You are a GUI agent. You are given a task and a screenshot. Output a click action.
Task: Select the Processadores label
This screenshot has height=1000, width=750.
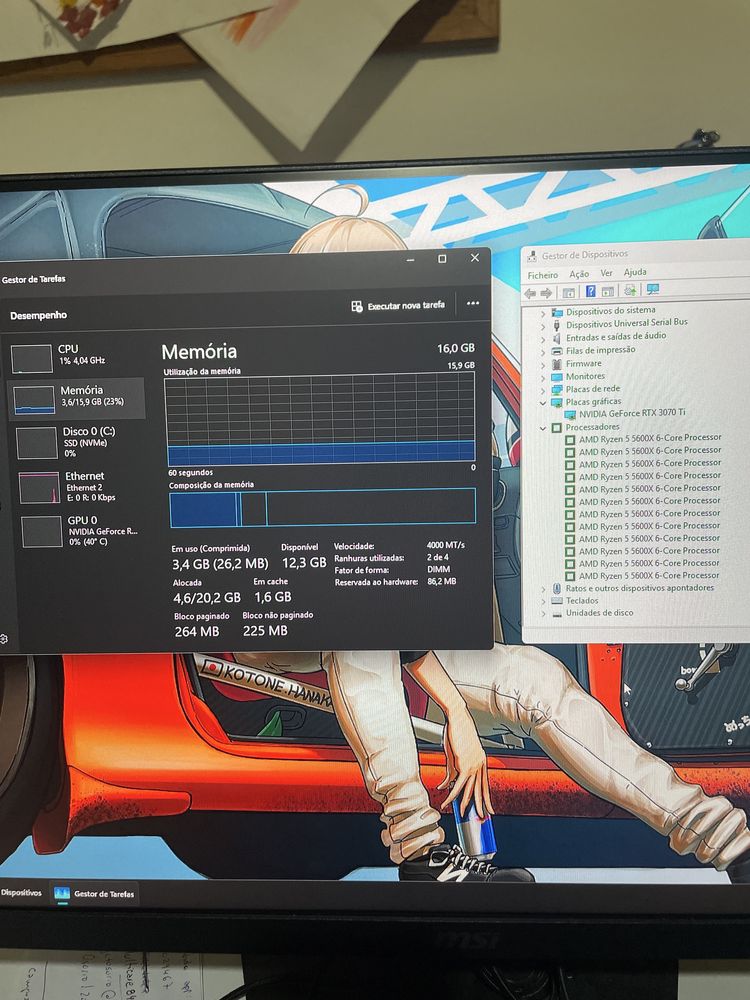point(592,427)
